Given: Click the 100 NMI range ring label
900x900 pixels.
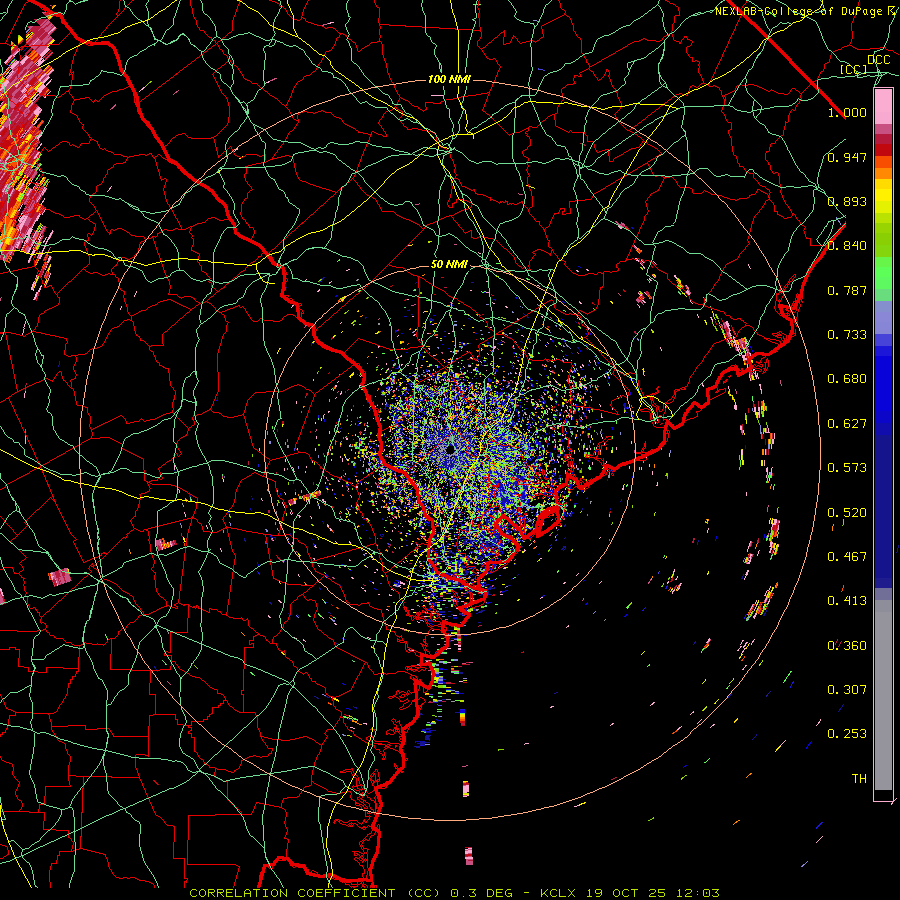Looking at the screenshot, I should 449,79.
